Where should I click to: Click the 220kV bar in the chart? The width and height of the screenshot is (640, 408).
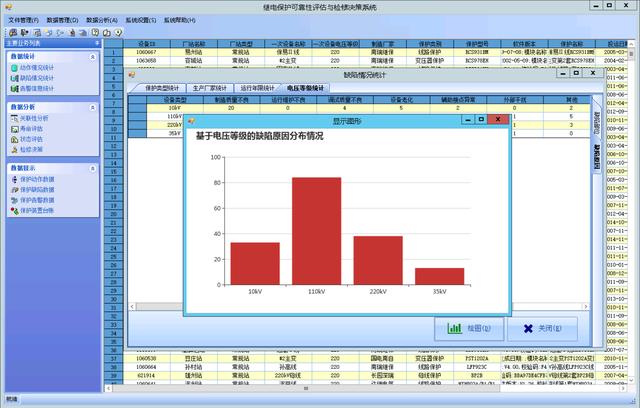point(378,260)
